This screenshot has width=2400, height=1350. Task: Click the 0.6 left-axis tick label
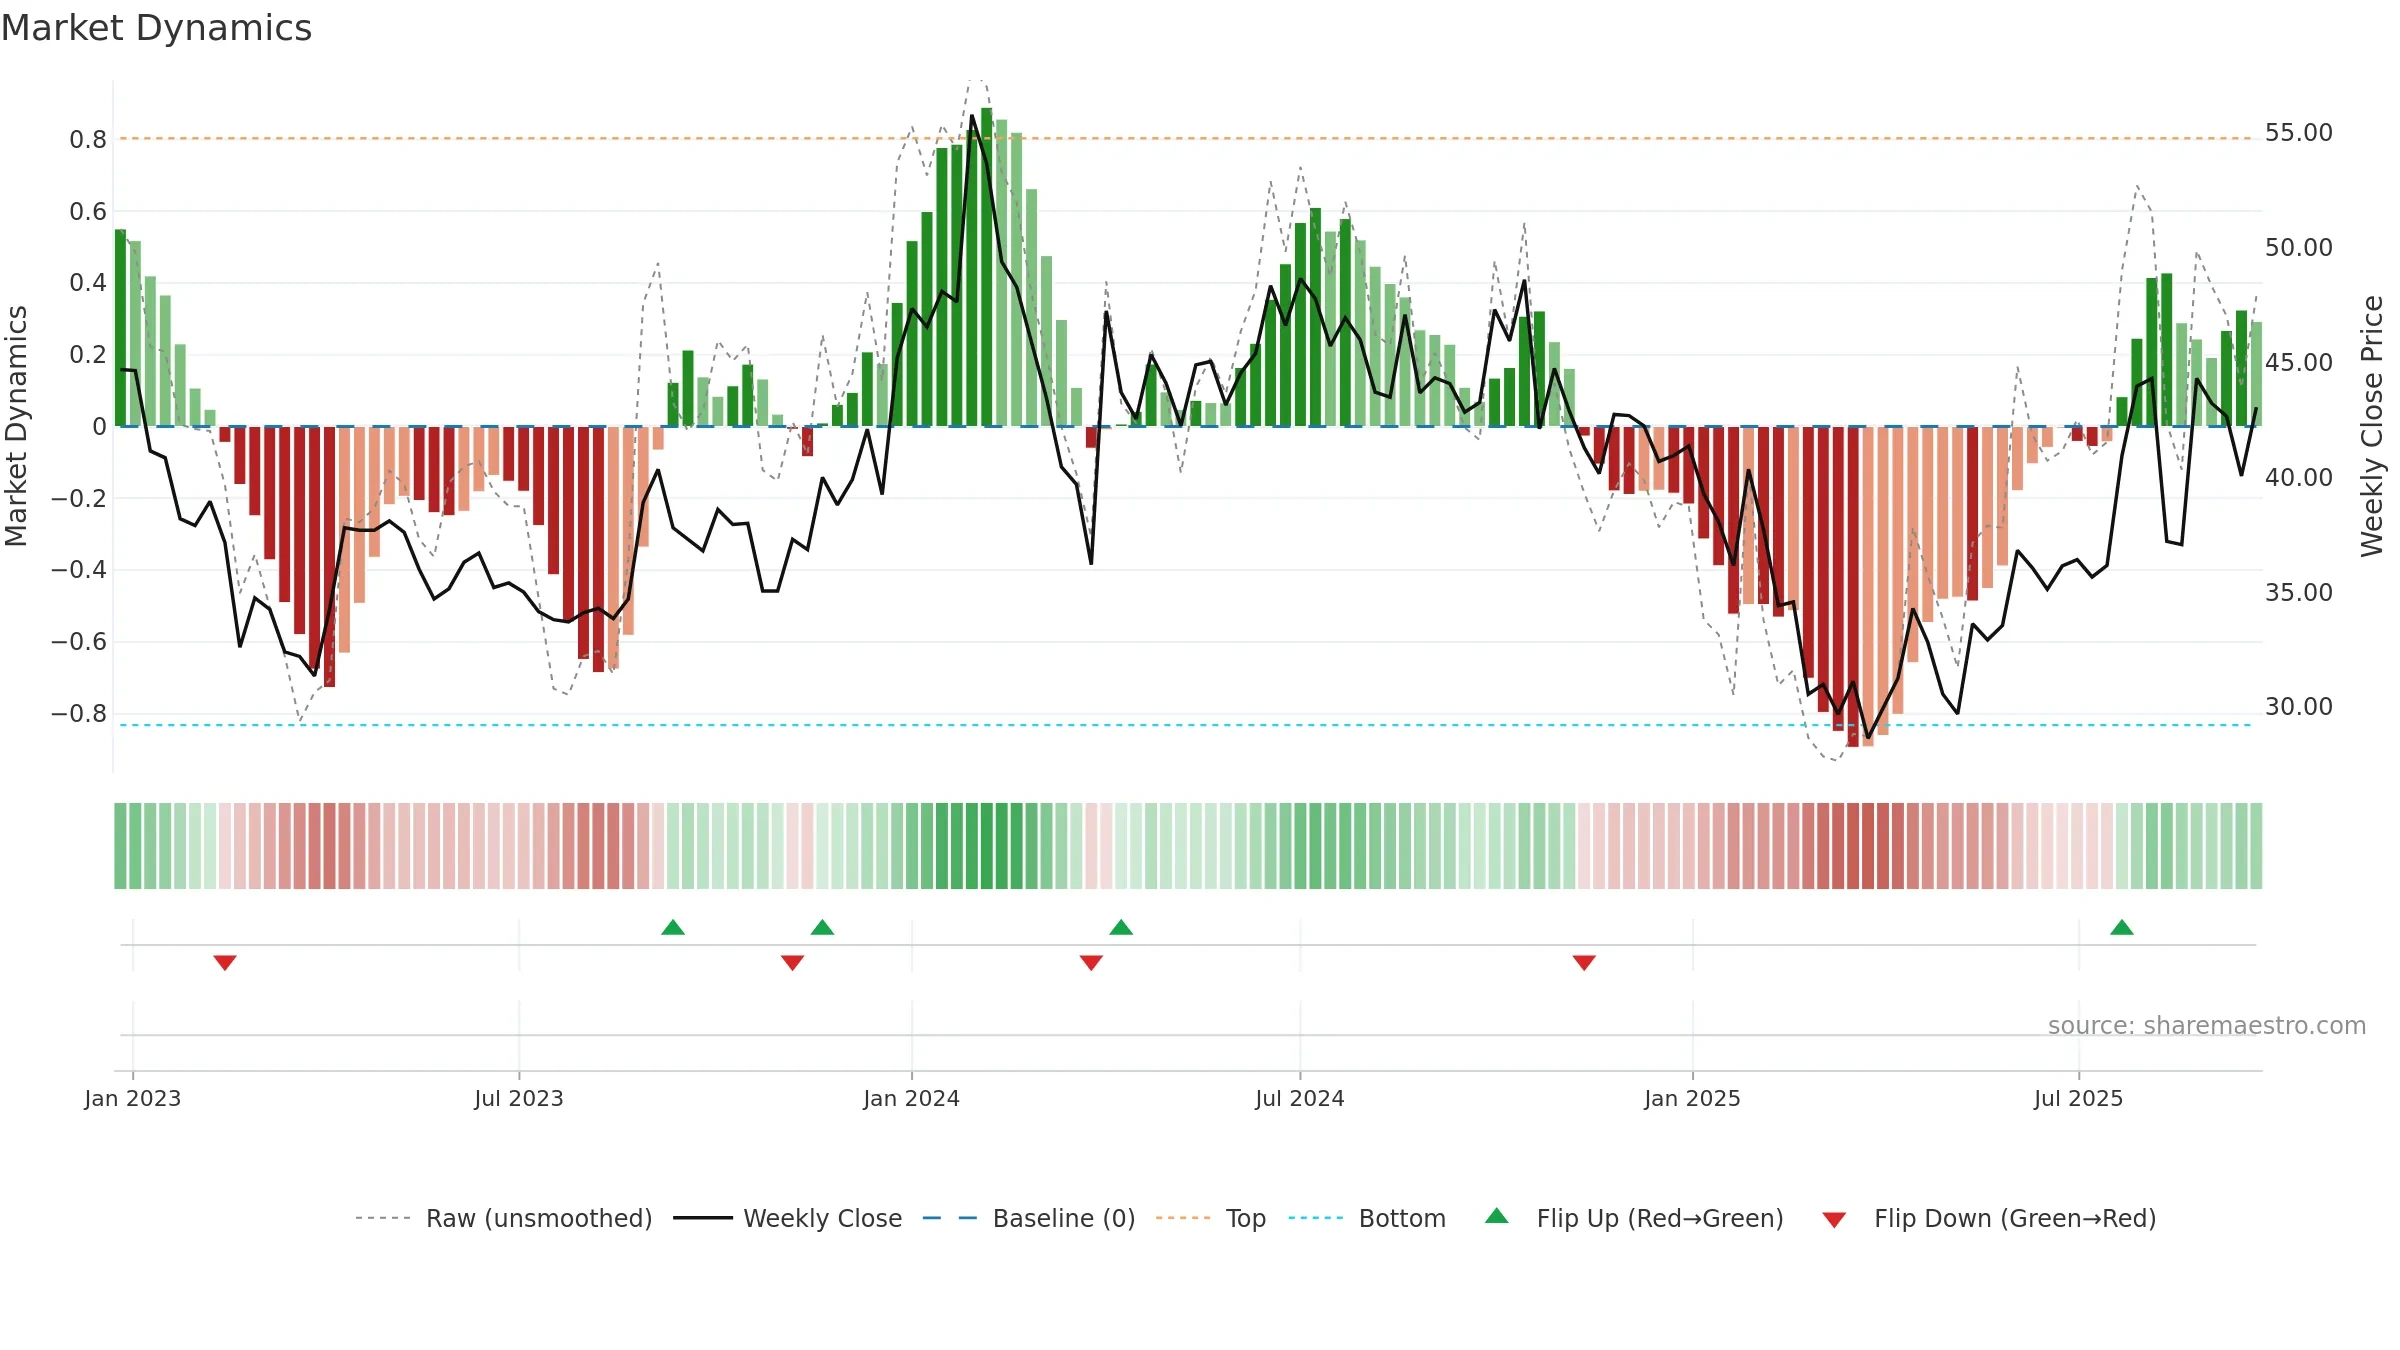(88, 211)
